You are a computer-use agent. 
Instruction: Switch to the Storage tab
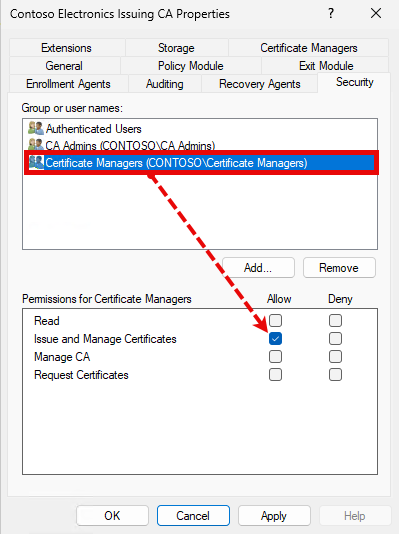(x=176, y=48)
